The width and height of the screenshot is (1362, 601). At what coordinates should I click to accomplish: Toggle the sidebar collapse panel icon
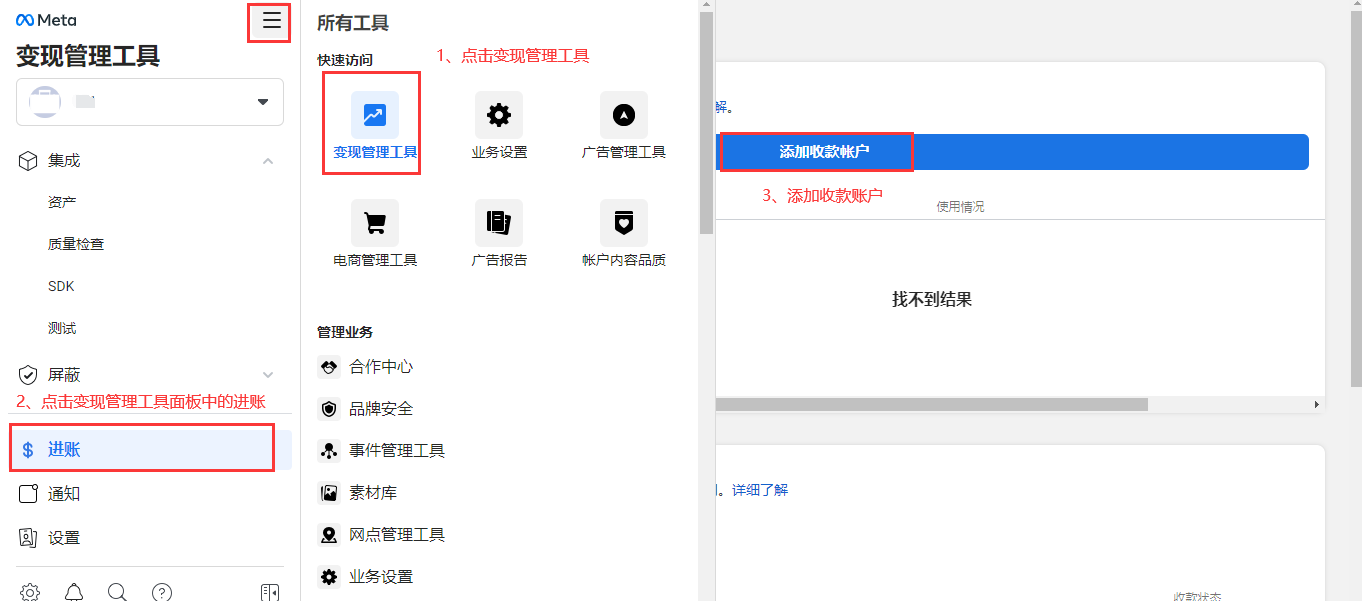pos(270,592)
